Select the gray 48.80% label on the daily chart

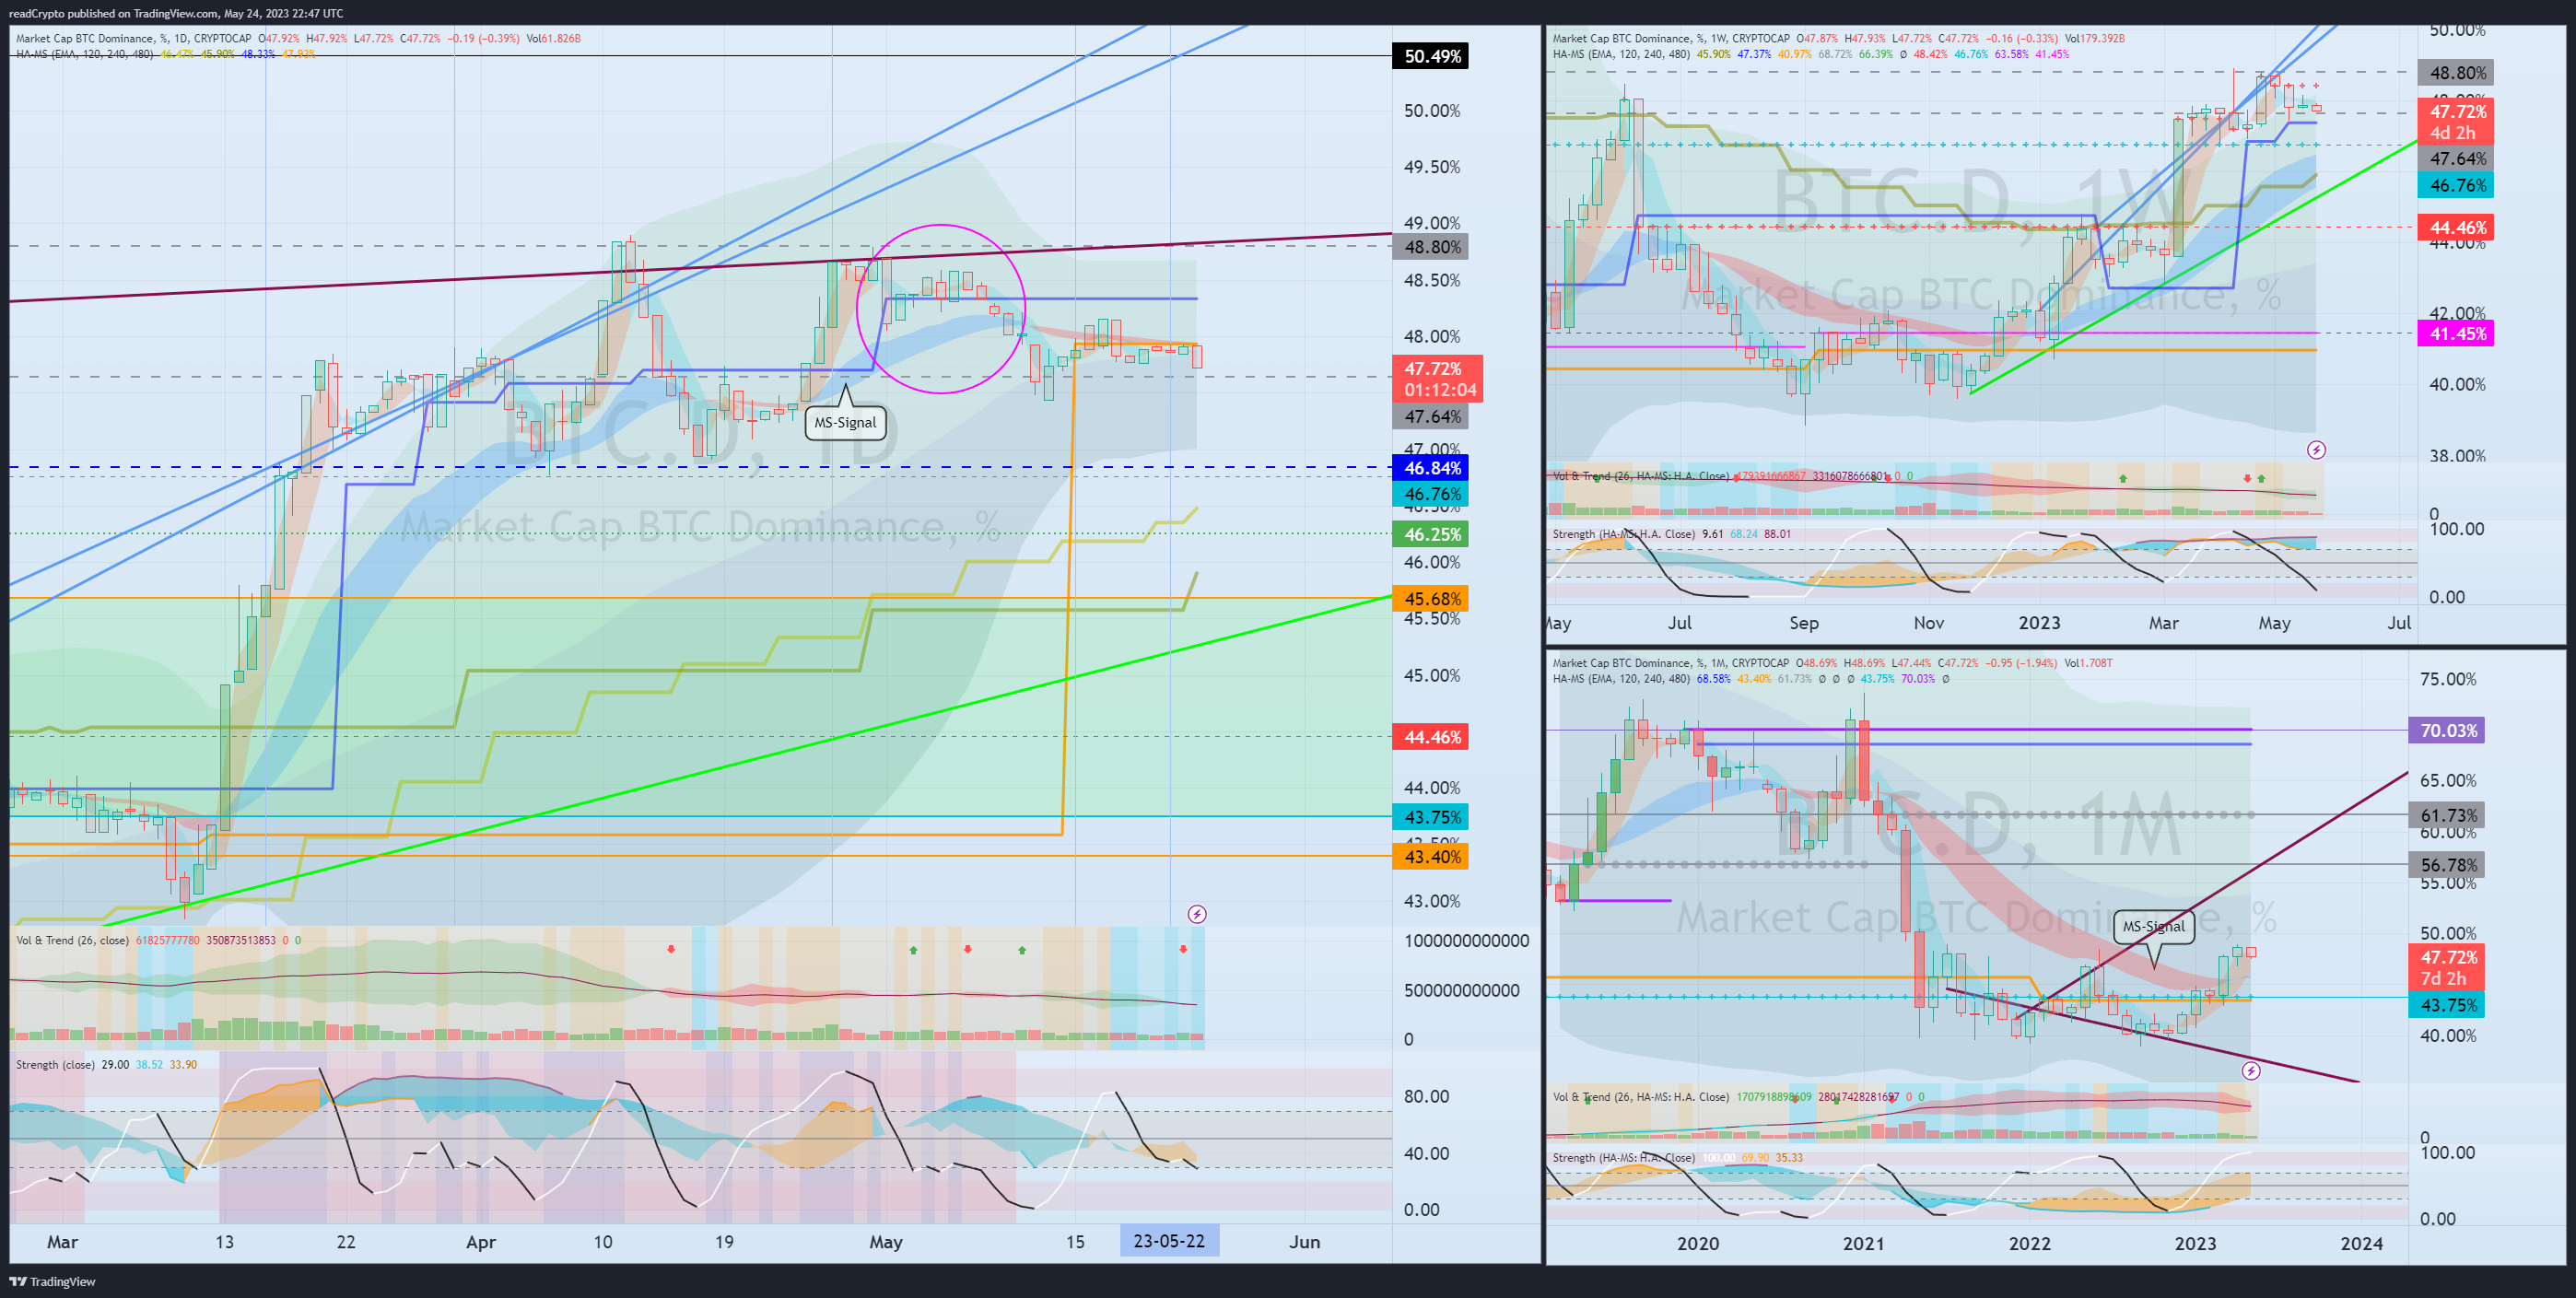tap(1432, 247)
